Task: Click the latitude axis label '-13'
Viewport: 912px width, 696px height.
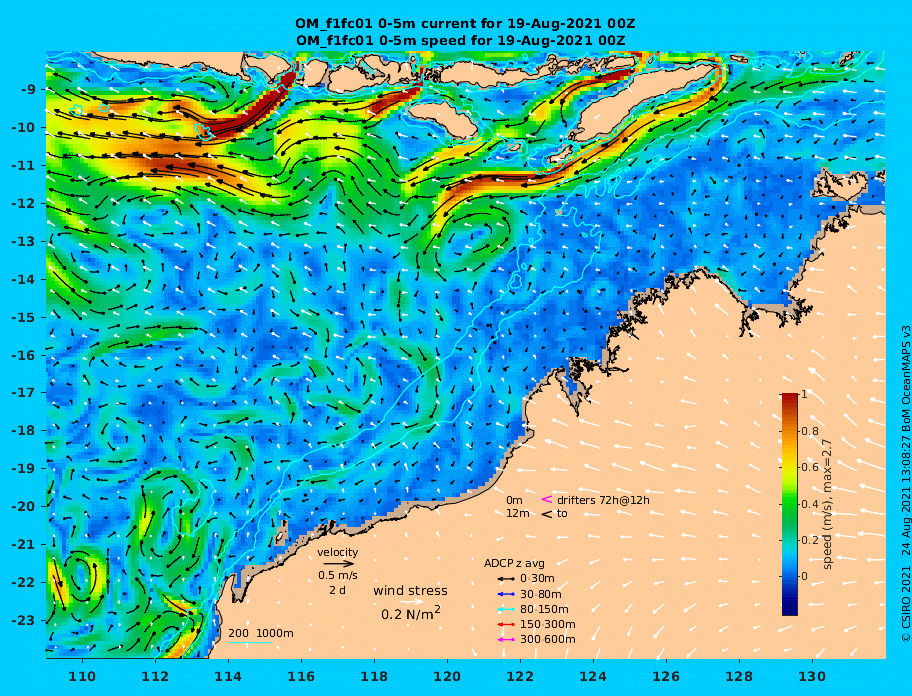Action: tap(24, 241)
